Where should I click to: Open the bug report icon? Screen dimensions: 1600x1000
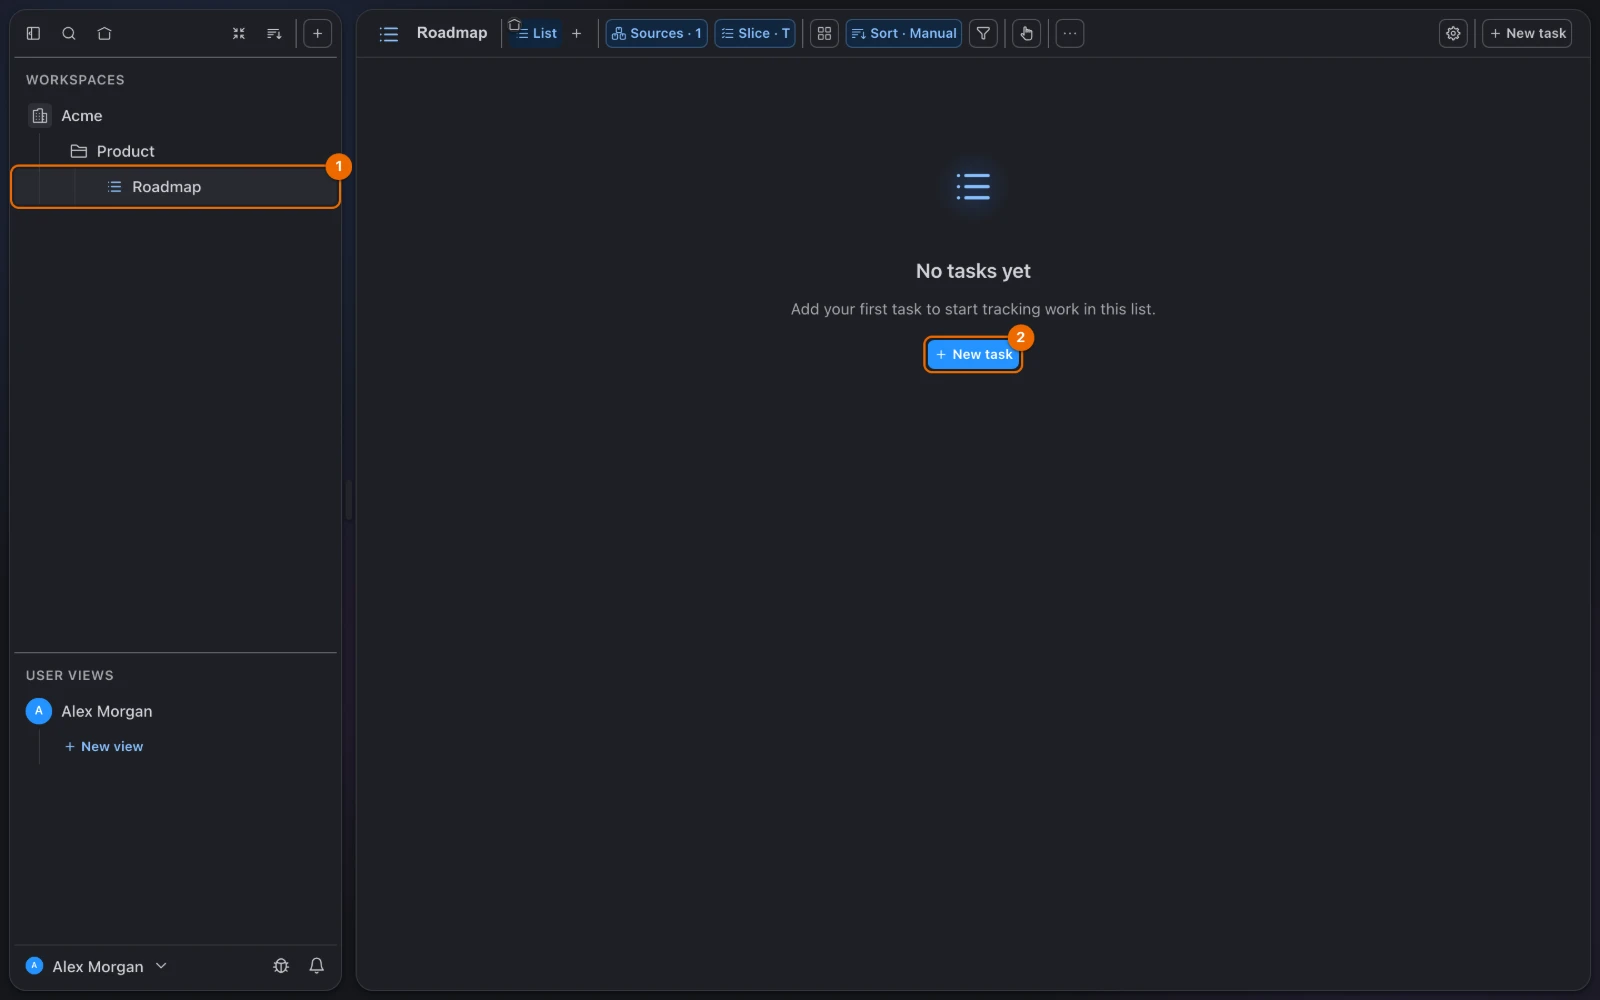click(281, 965)
